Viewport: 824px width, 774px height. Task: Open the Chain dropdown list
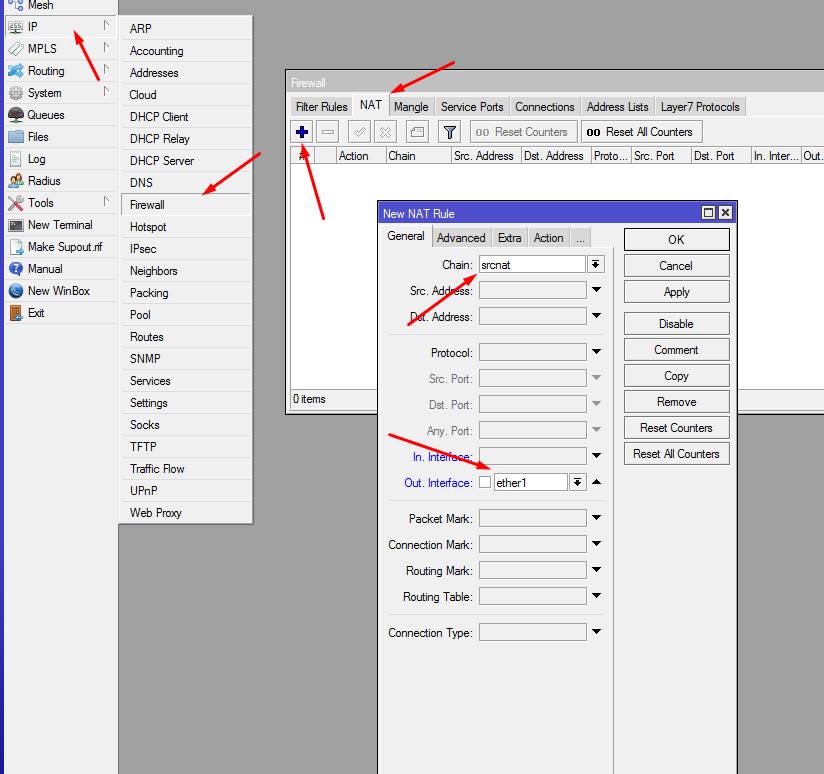click(x=596, y=264)
